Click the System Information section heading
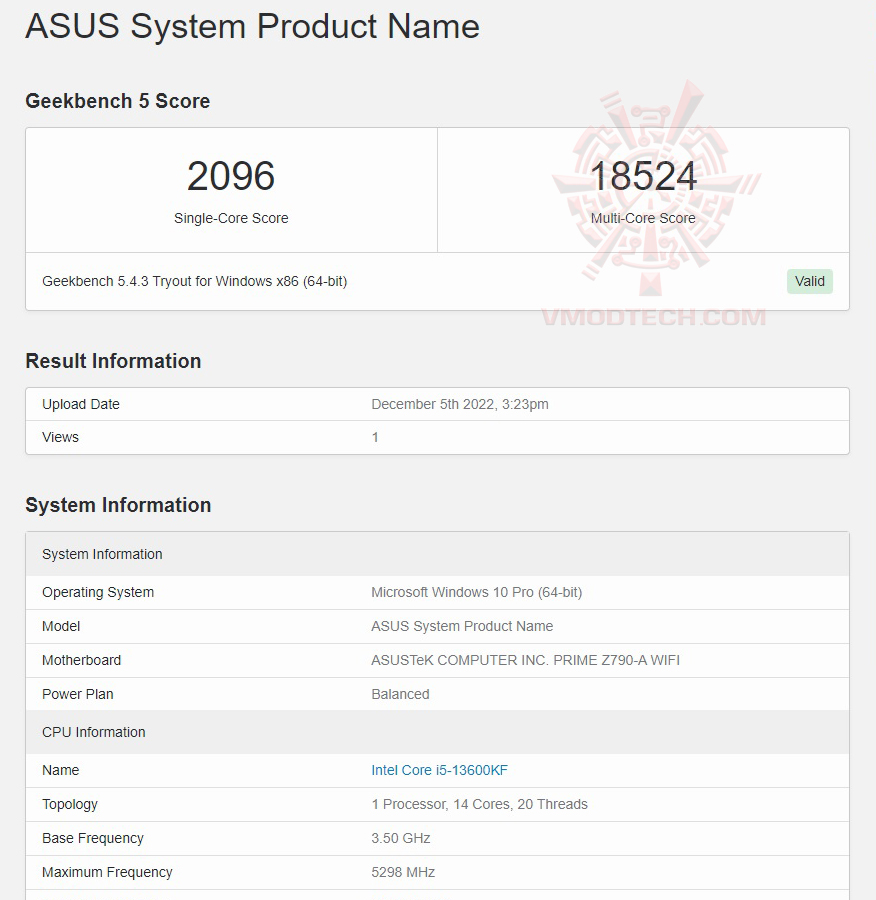This screenshot has width=876, height=900. 118,506
